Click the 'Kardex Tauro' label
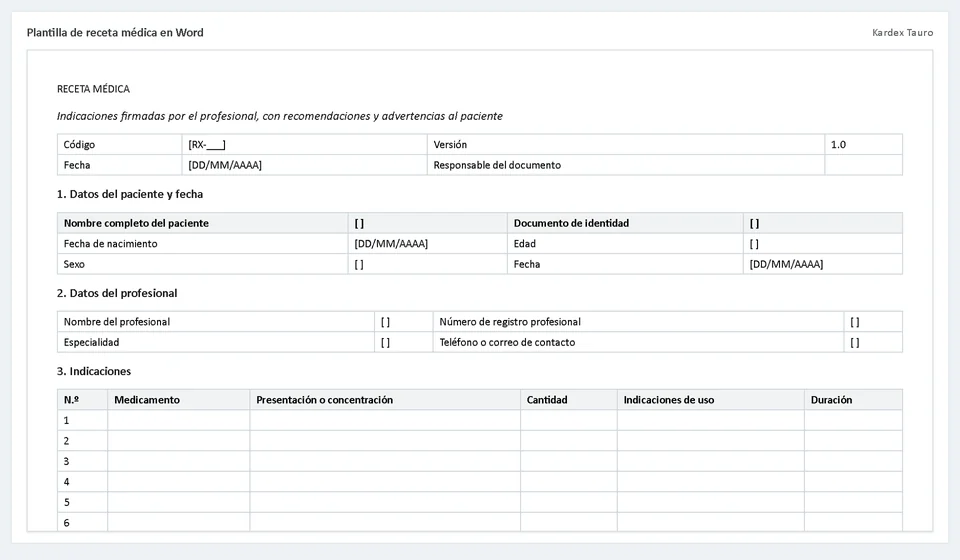Viewport: 960px width, 560px height. click(902, 32)
